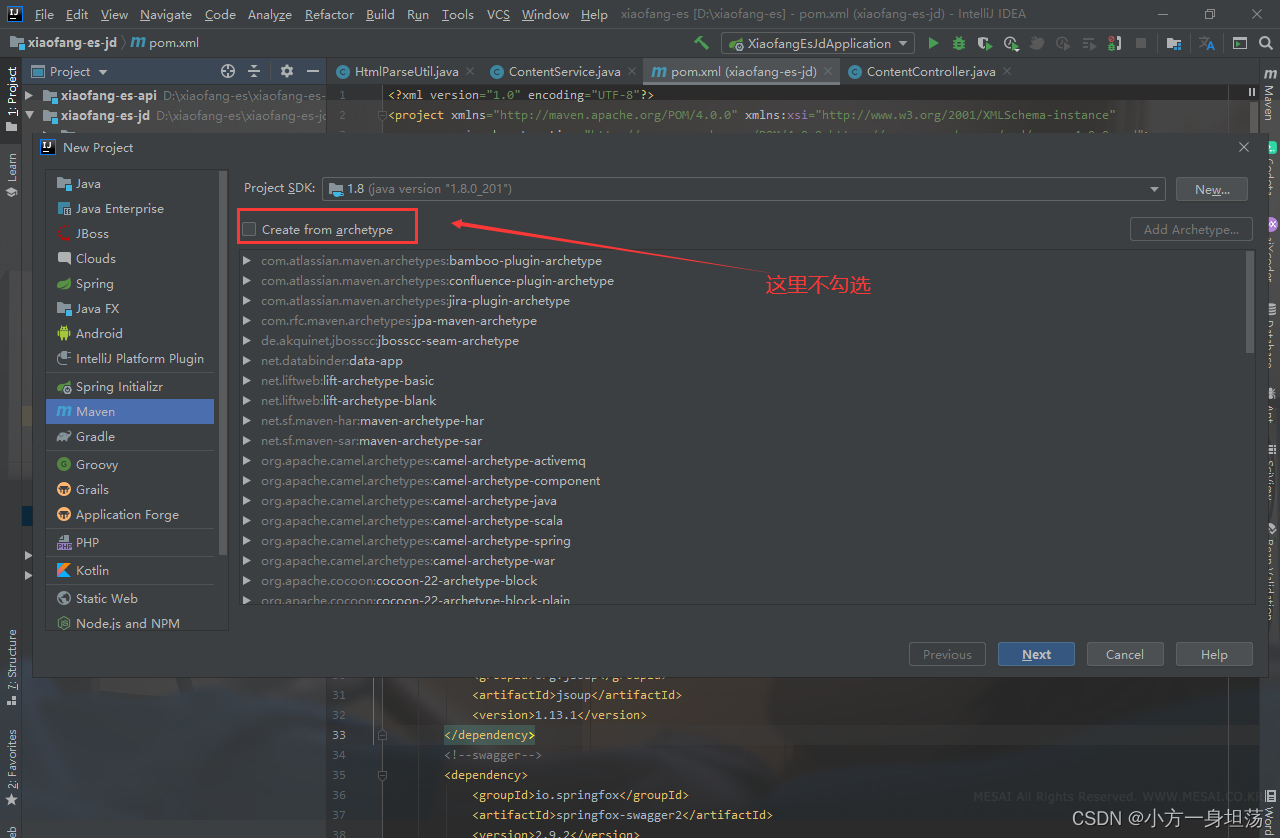Screen dimensions: 1280x838
Task: Open the VCS menu
Action: pyautogui.click(x=498, y=14)
